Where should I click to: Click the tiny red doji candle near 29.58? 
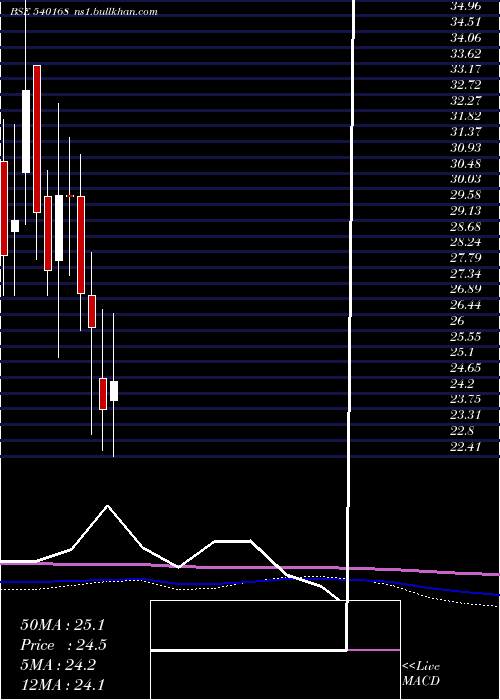pos(70,196)
